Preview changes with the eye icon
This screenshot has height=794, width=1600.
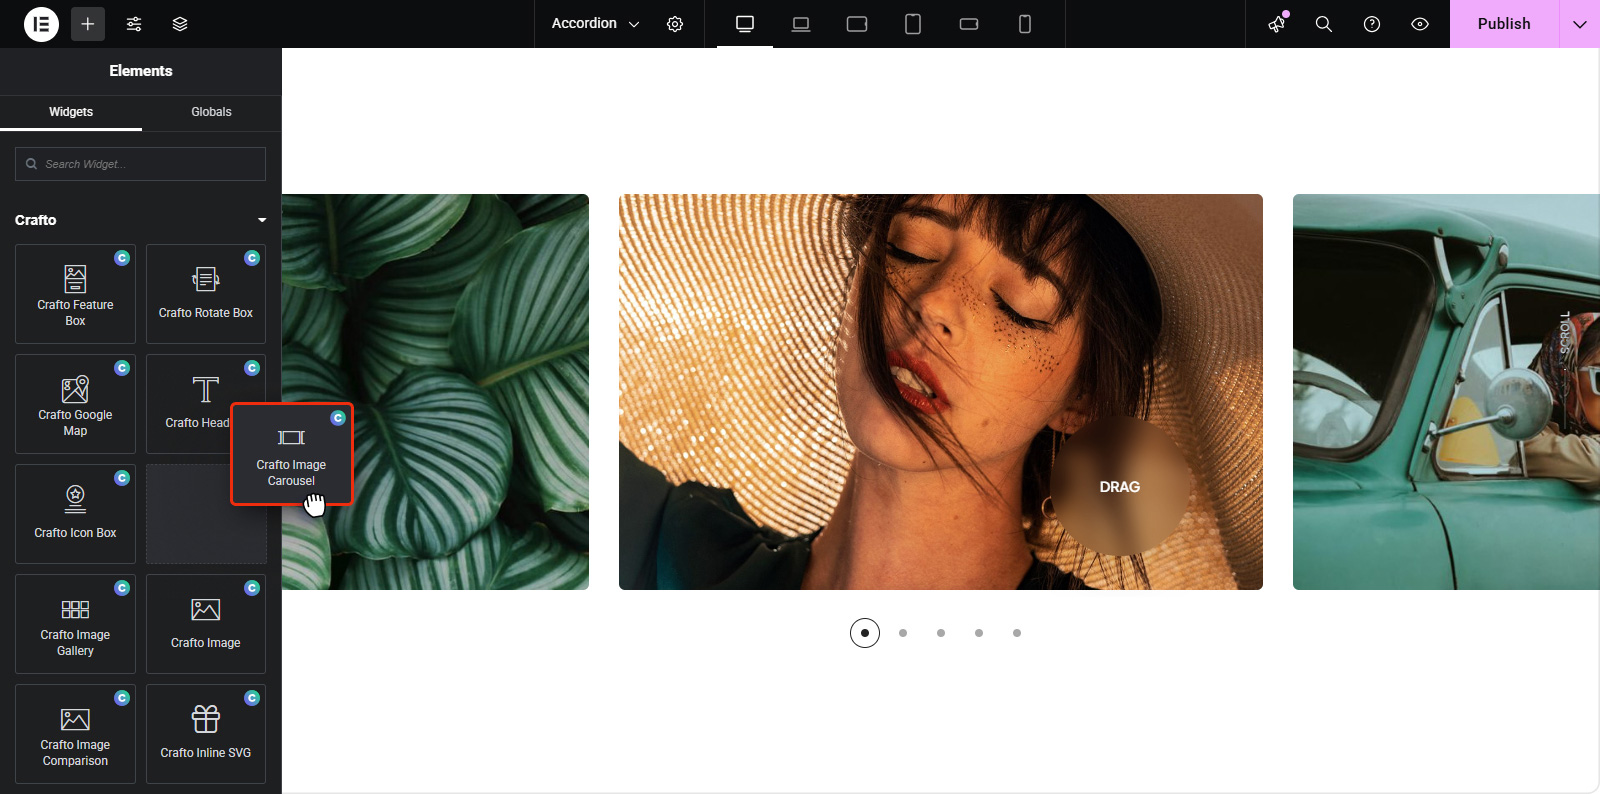tap(1420, 24)
